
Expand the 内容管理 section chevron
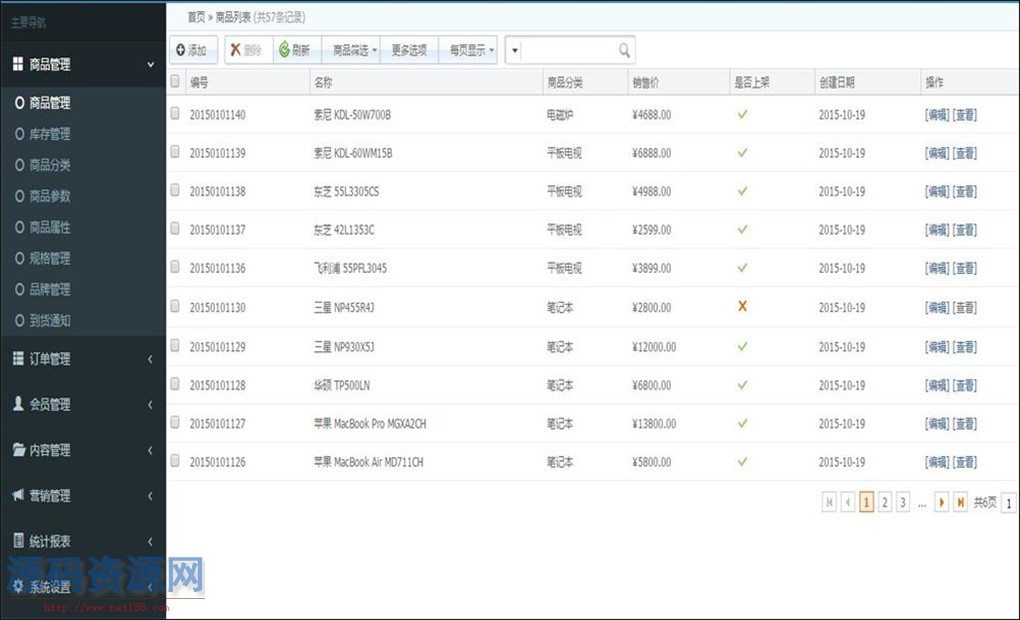(150, 450)
